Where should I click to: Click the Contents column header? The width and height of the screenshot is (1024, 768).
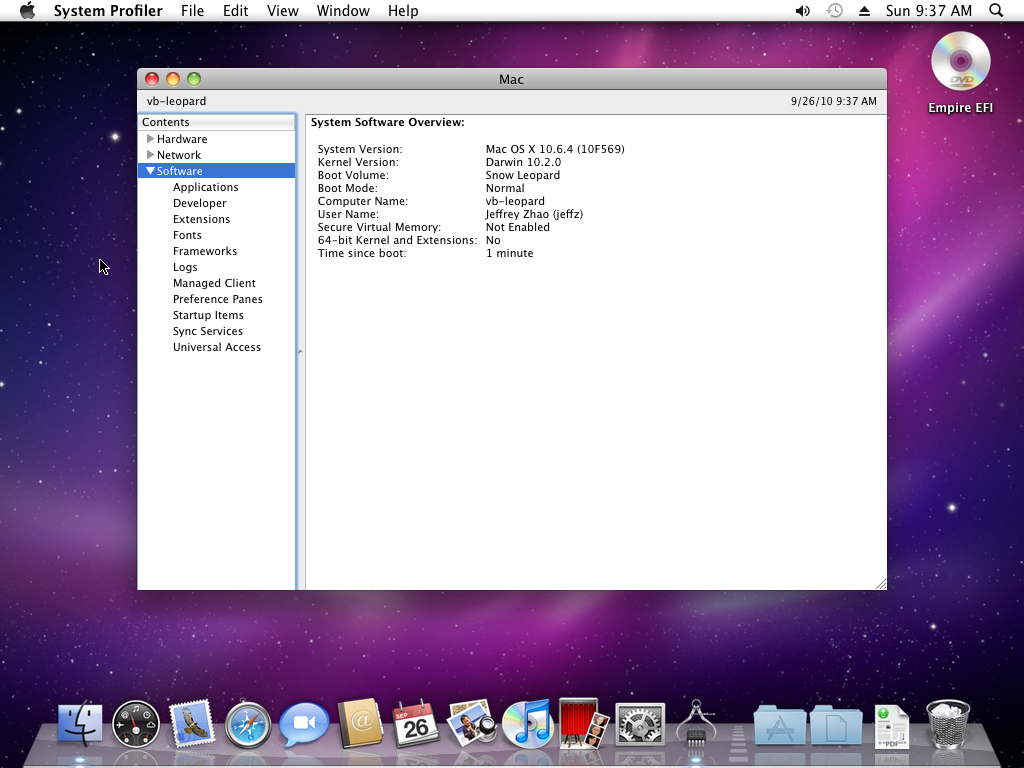(x=217, y=122)
